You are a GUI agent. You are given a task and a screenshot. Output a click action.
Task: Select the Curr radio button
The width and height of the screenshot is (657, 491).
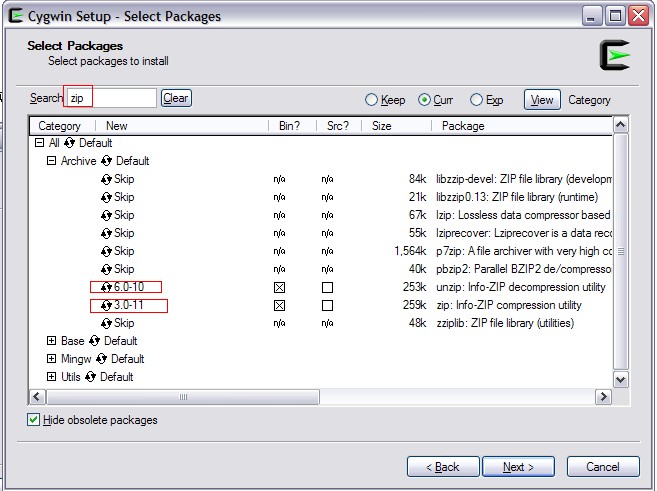424,100
